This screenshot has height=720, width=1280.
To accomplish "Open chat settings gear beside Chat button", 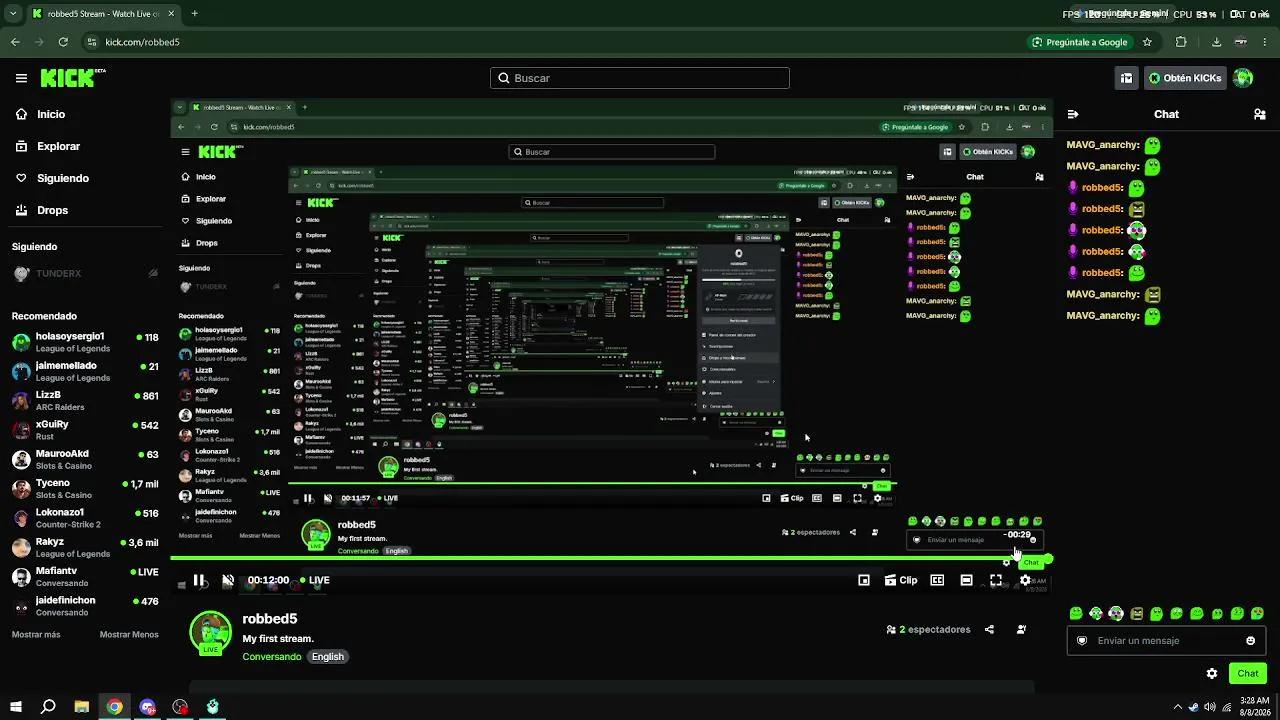I will pos(1212,674).
